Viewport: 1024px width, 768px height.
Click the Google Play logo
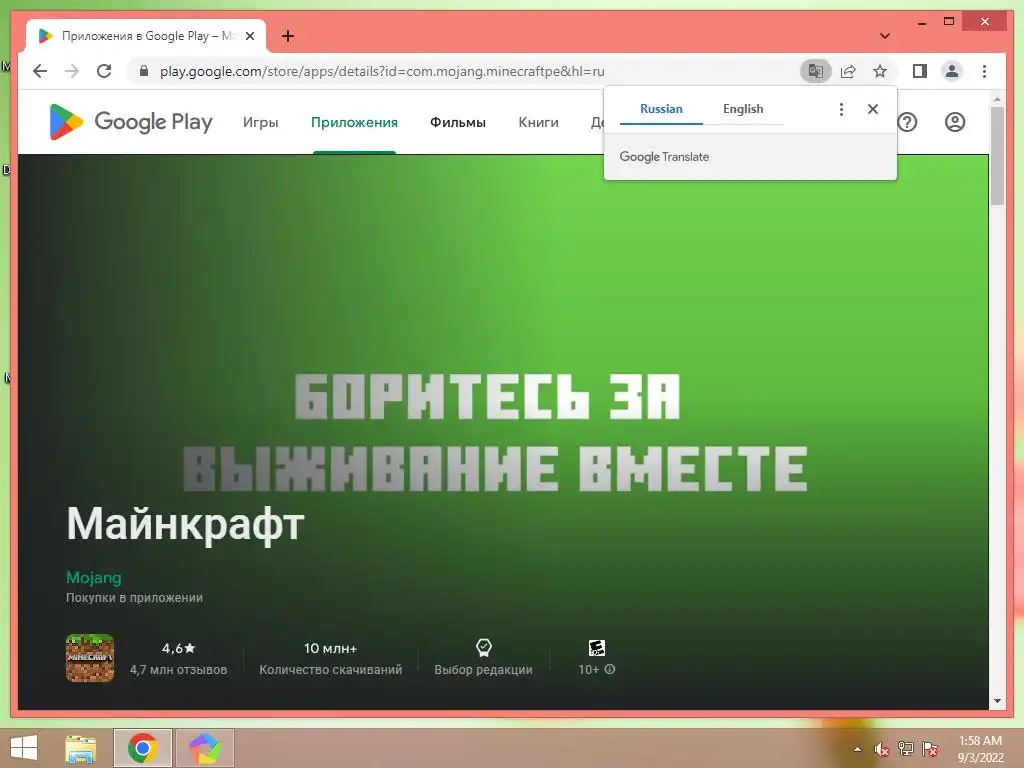pyautogui.click(x=131, y=122)
